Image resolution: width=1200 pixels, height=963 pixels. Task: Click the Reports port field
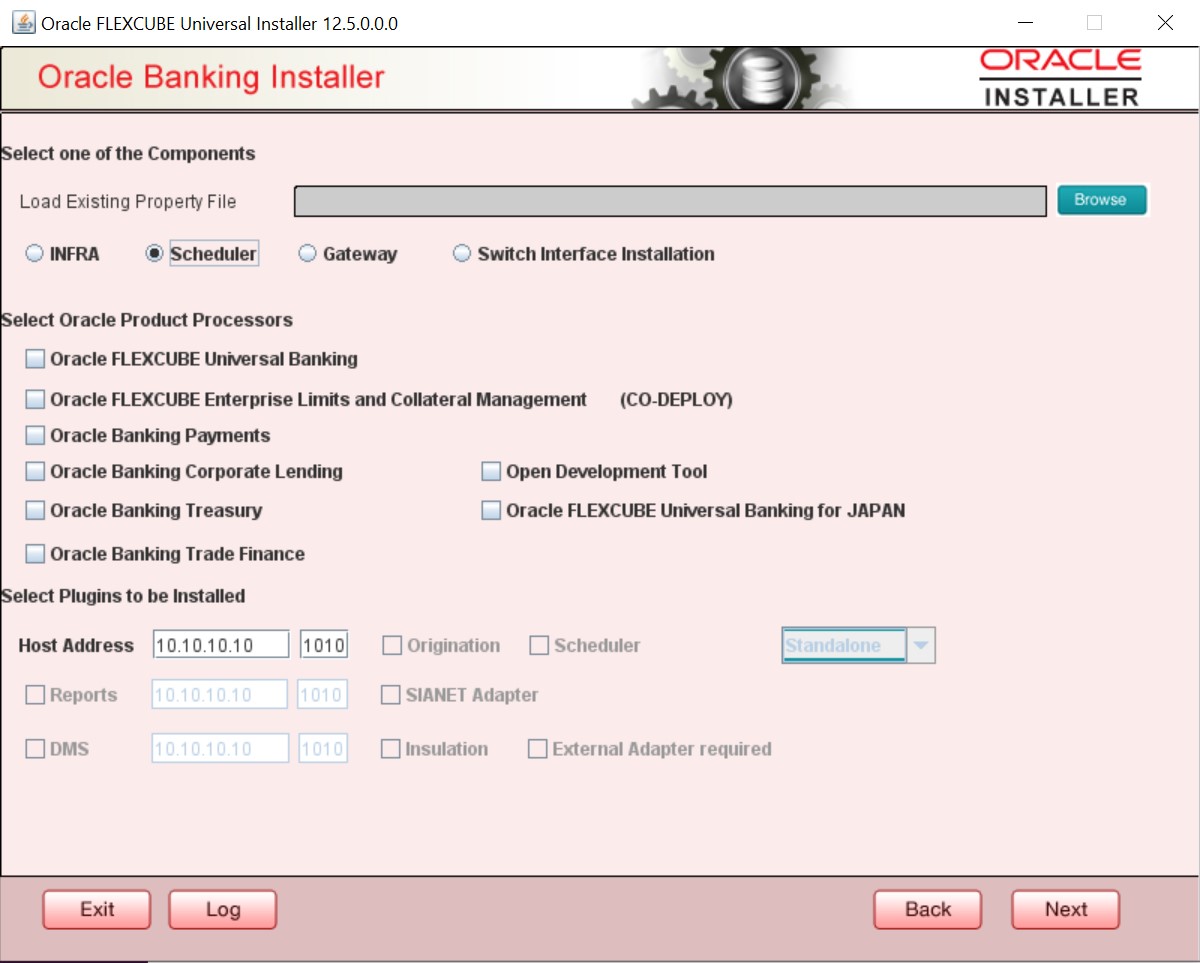(x=323, y=694)
